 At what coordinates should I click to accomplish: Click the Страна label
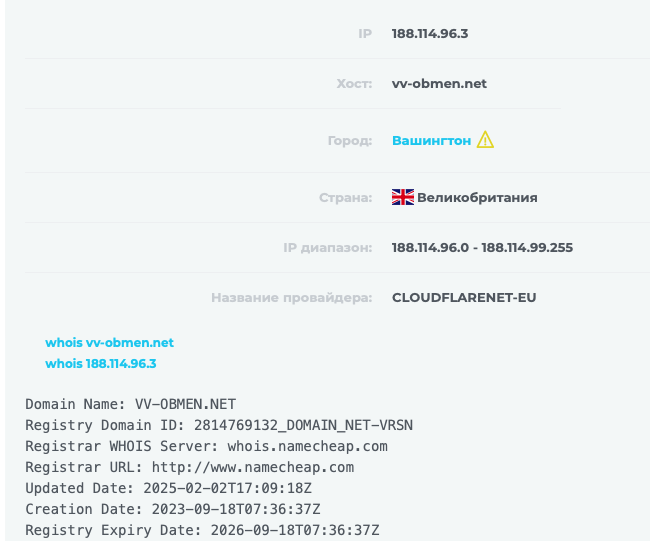[x=345, y=197]
